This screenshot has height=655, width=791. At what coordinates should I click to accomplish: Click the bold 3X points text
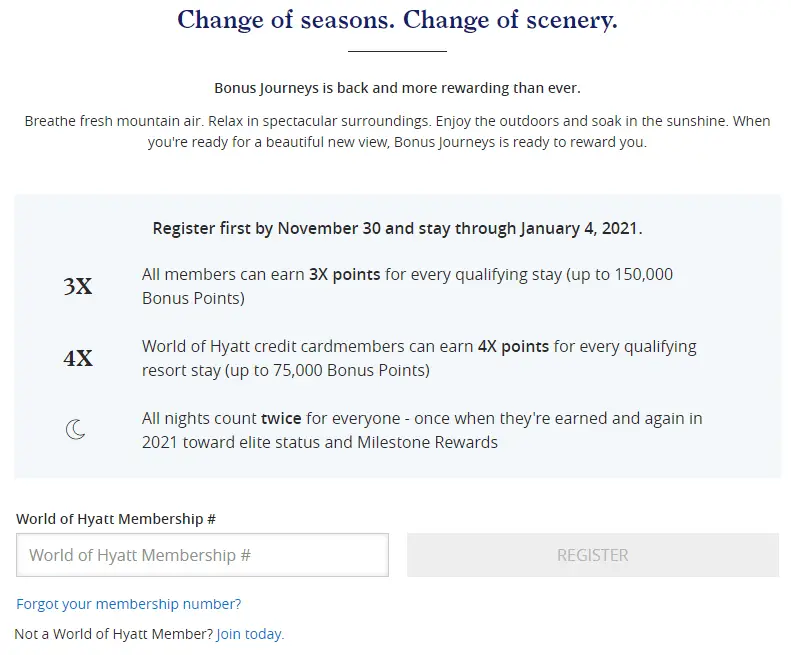coord(345,274)
